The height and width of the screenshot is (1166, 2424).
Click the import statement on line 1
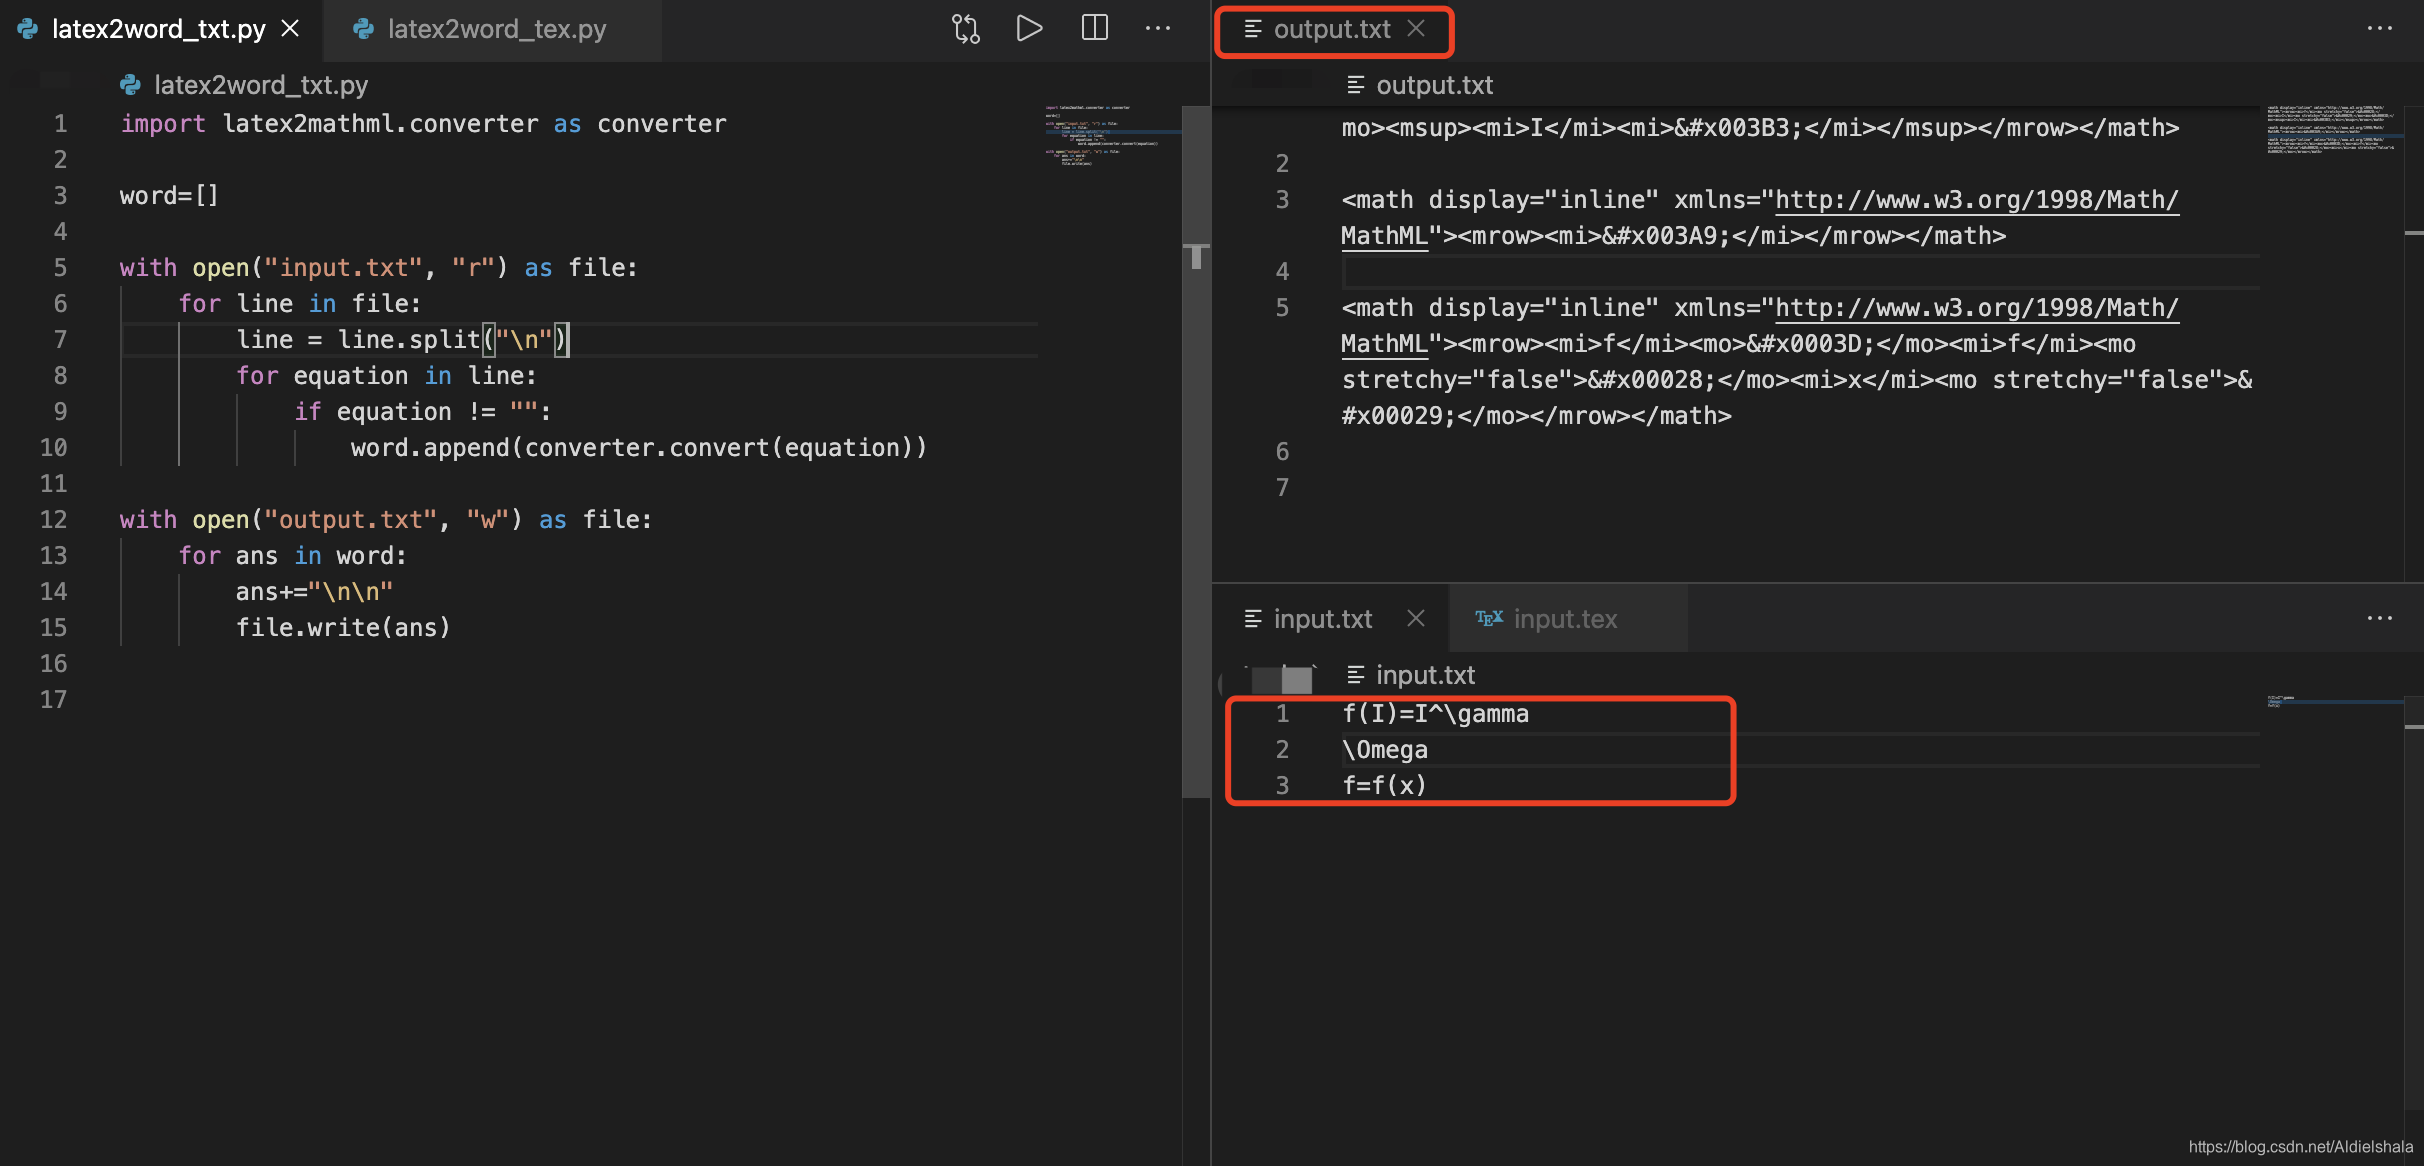click(x=423, y=124)
